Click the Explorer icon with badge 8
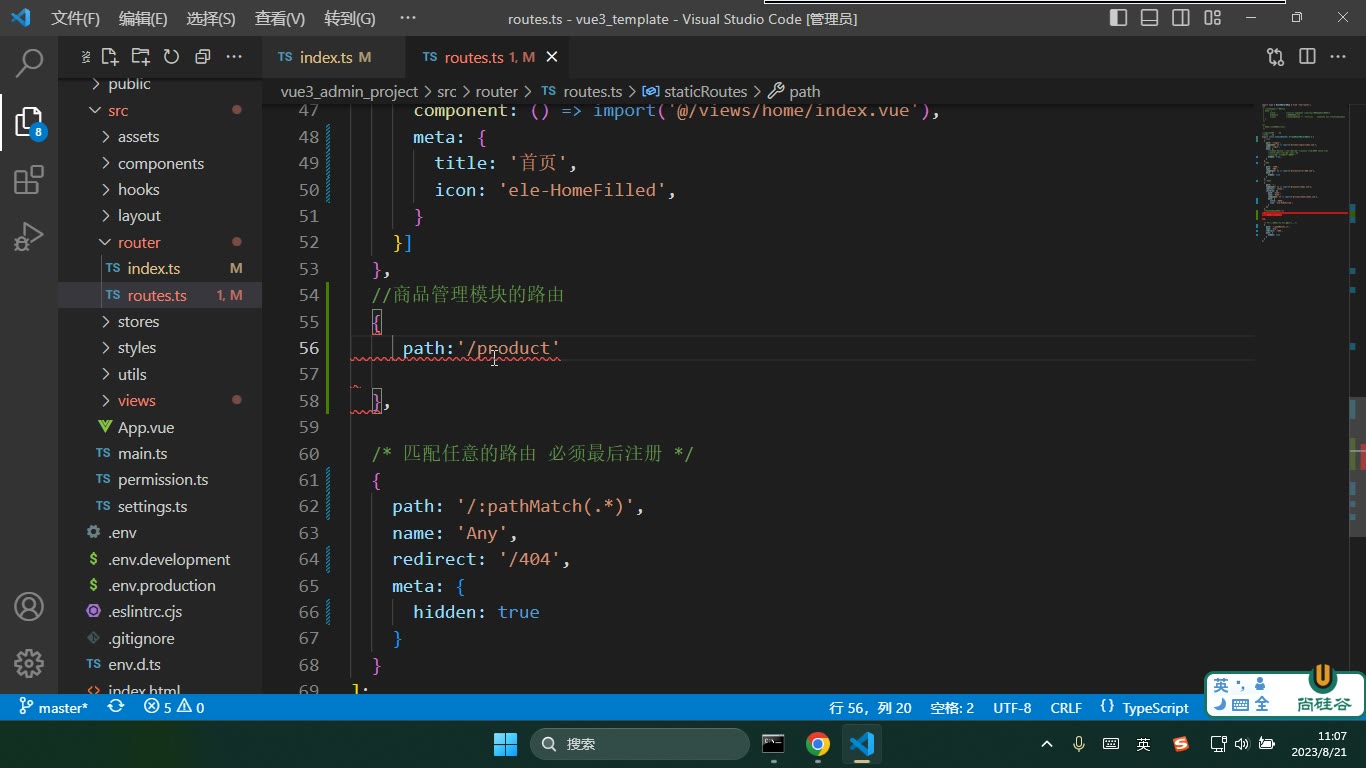 point(29,122)
